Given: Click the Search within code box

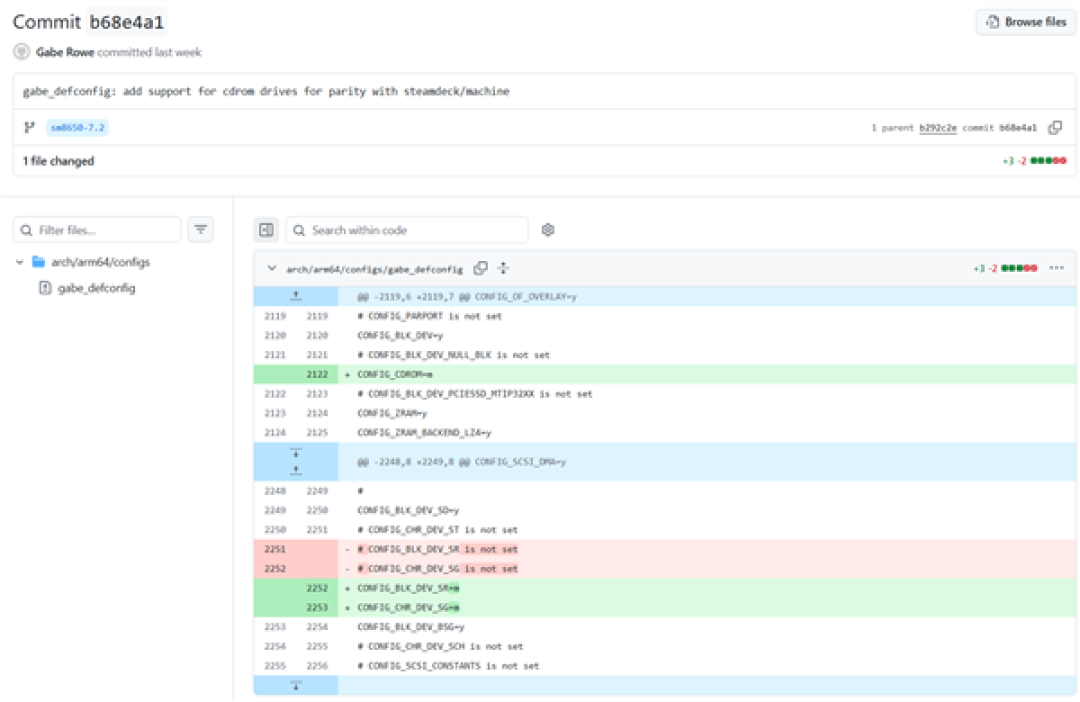Looking at the screenshot, I should tap(407, 230).
